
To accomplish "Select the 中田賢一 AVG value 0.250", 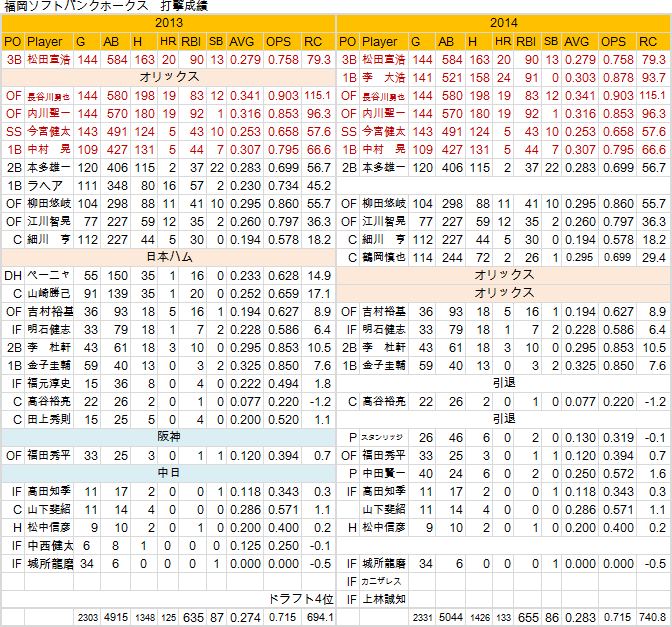I will point(580,474).
